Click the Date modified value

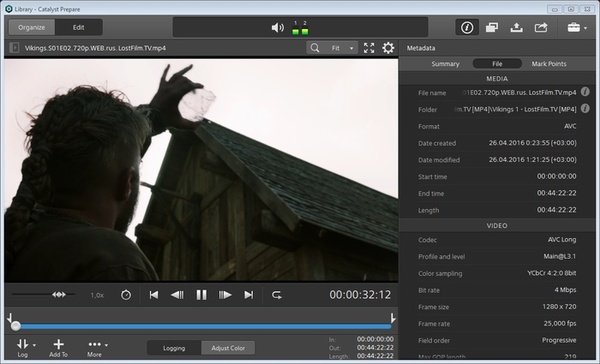pyautogui.click(x=532, y=160)
